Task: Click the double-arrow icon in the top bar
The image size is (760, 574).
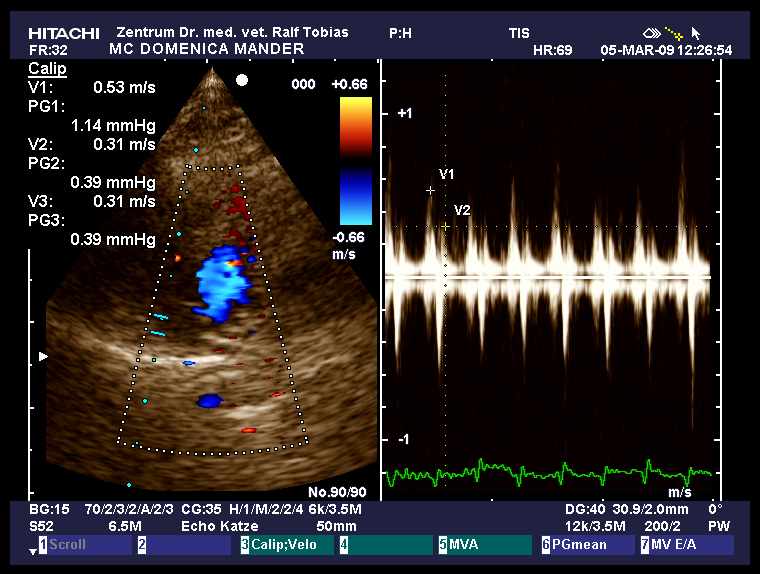Action: coord(649,33)
